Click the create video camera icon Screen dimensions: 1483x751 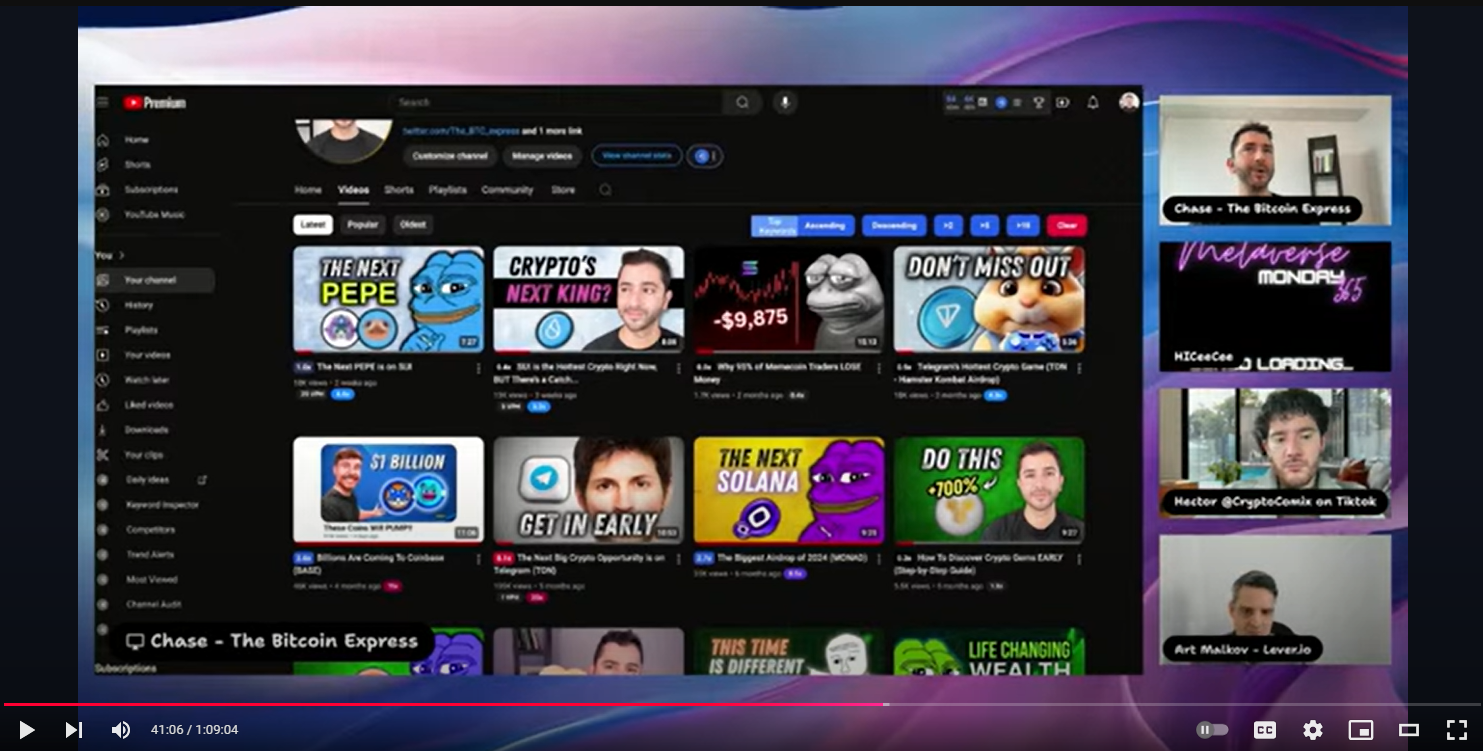(x=1062, y=102)
